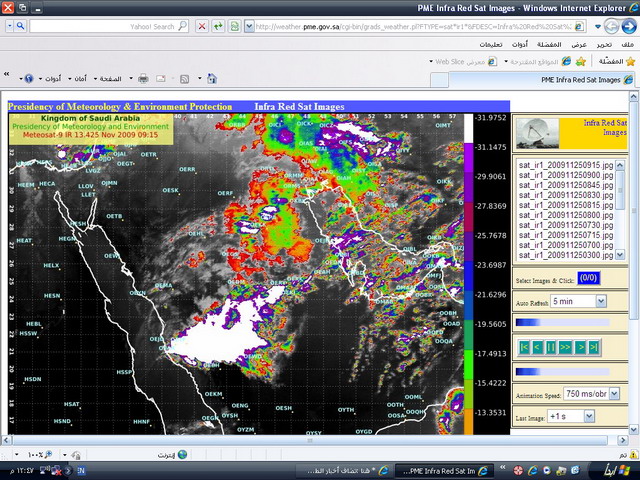Open the search provider dropdown arrow
This screenshot has height=480, width=640.
click(x=10, y=27)
